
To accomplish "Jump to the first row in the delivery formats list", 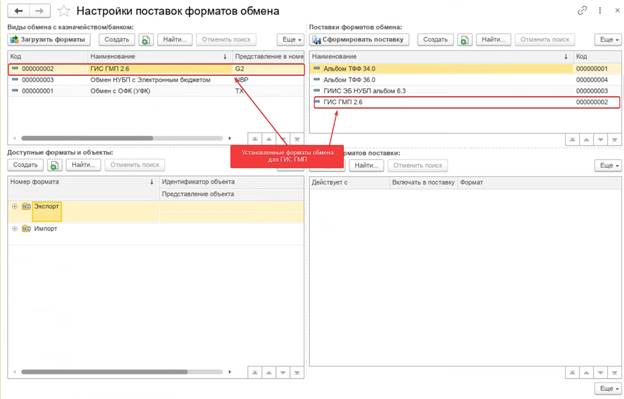I will coord(572,373).
